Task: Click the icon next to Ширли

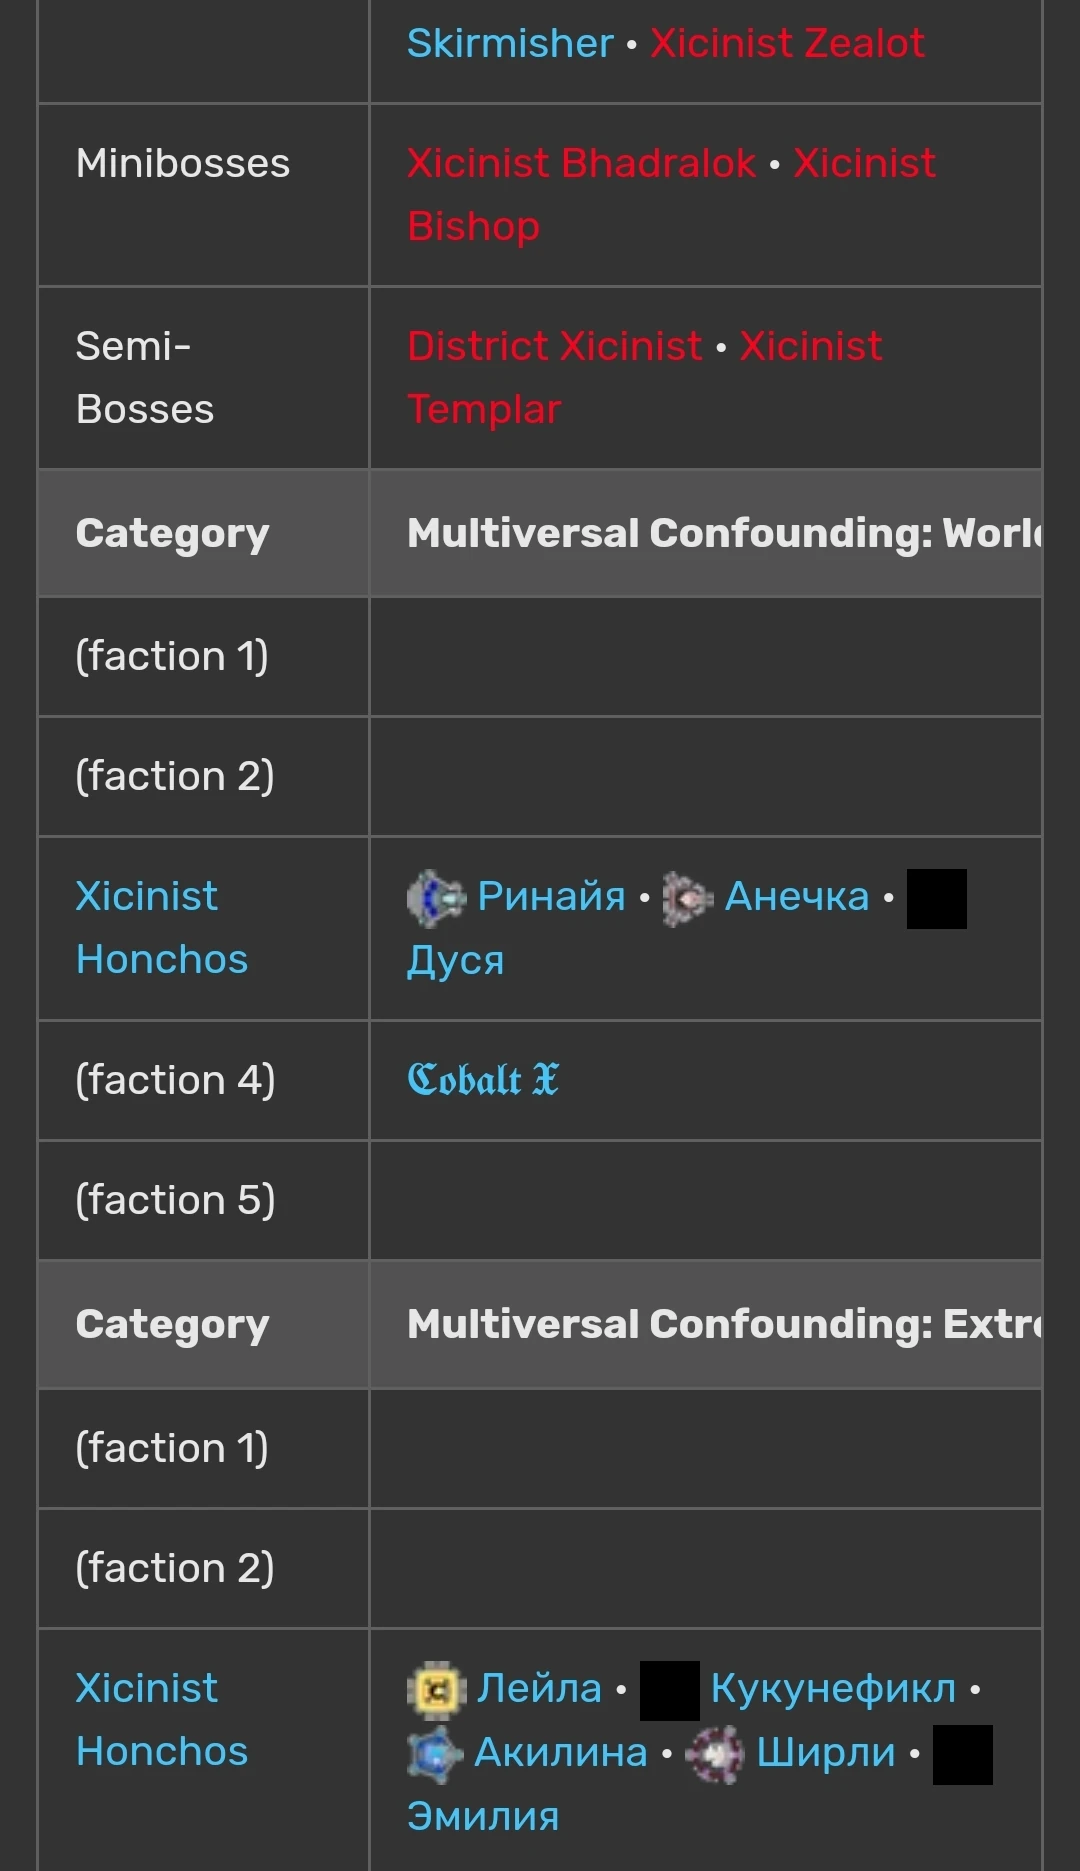Action: tap(716, 1754)
